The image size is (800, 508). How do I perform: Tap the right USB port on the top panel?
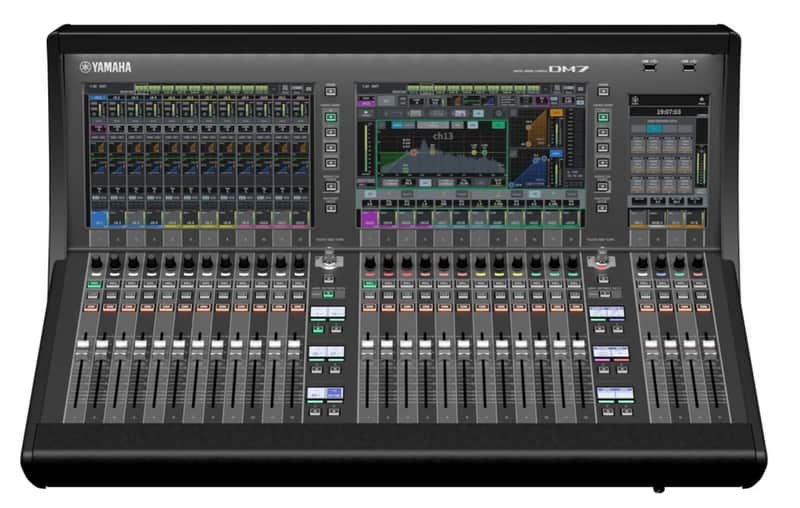688,66
